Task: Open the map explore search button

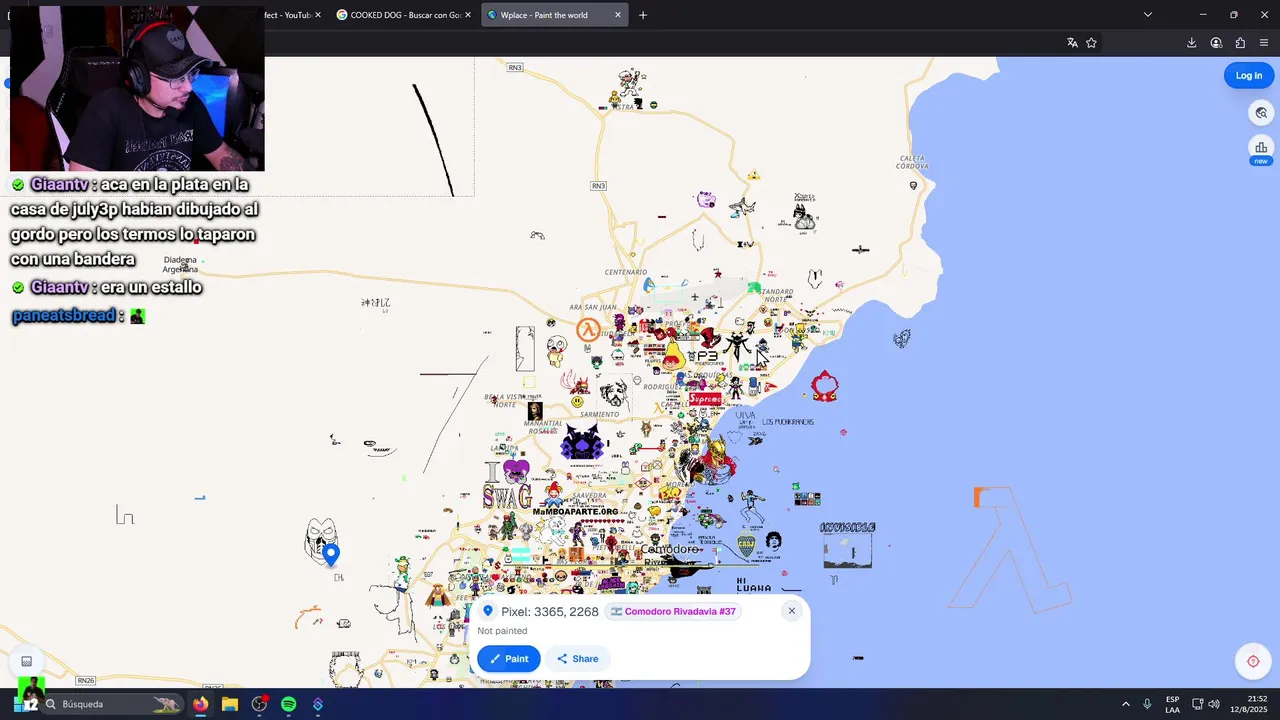Action: (1261, 113)
